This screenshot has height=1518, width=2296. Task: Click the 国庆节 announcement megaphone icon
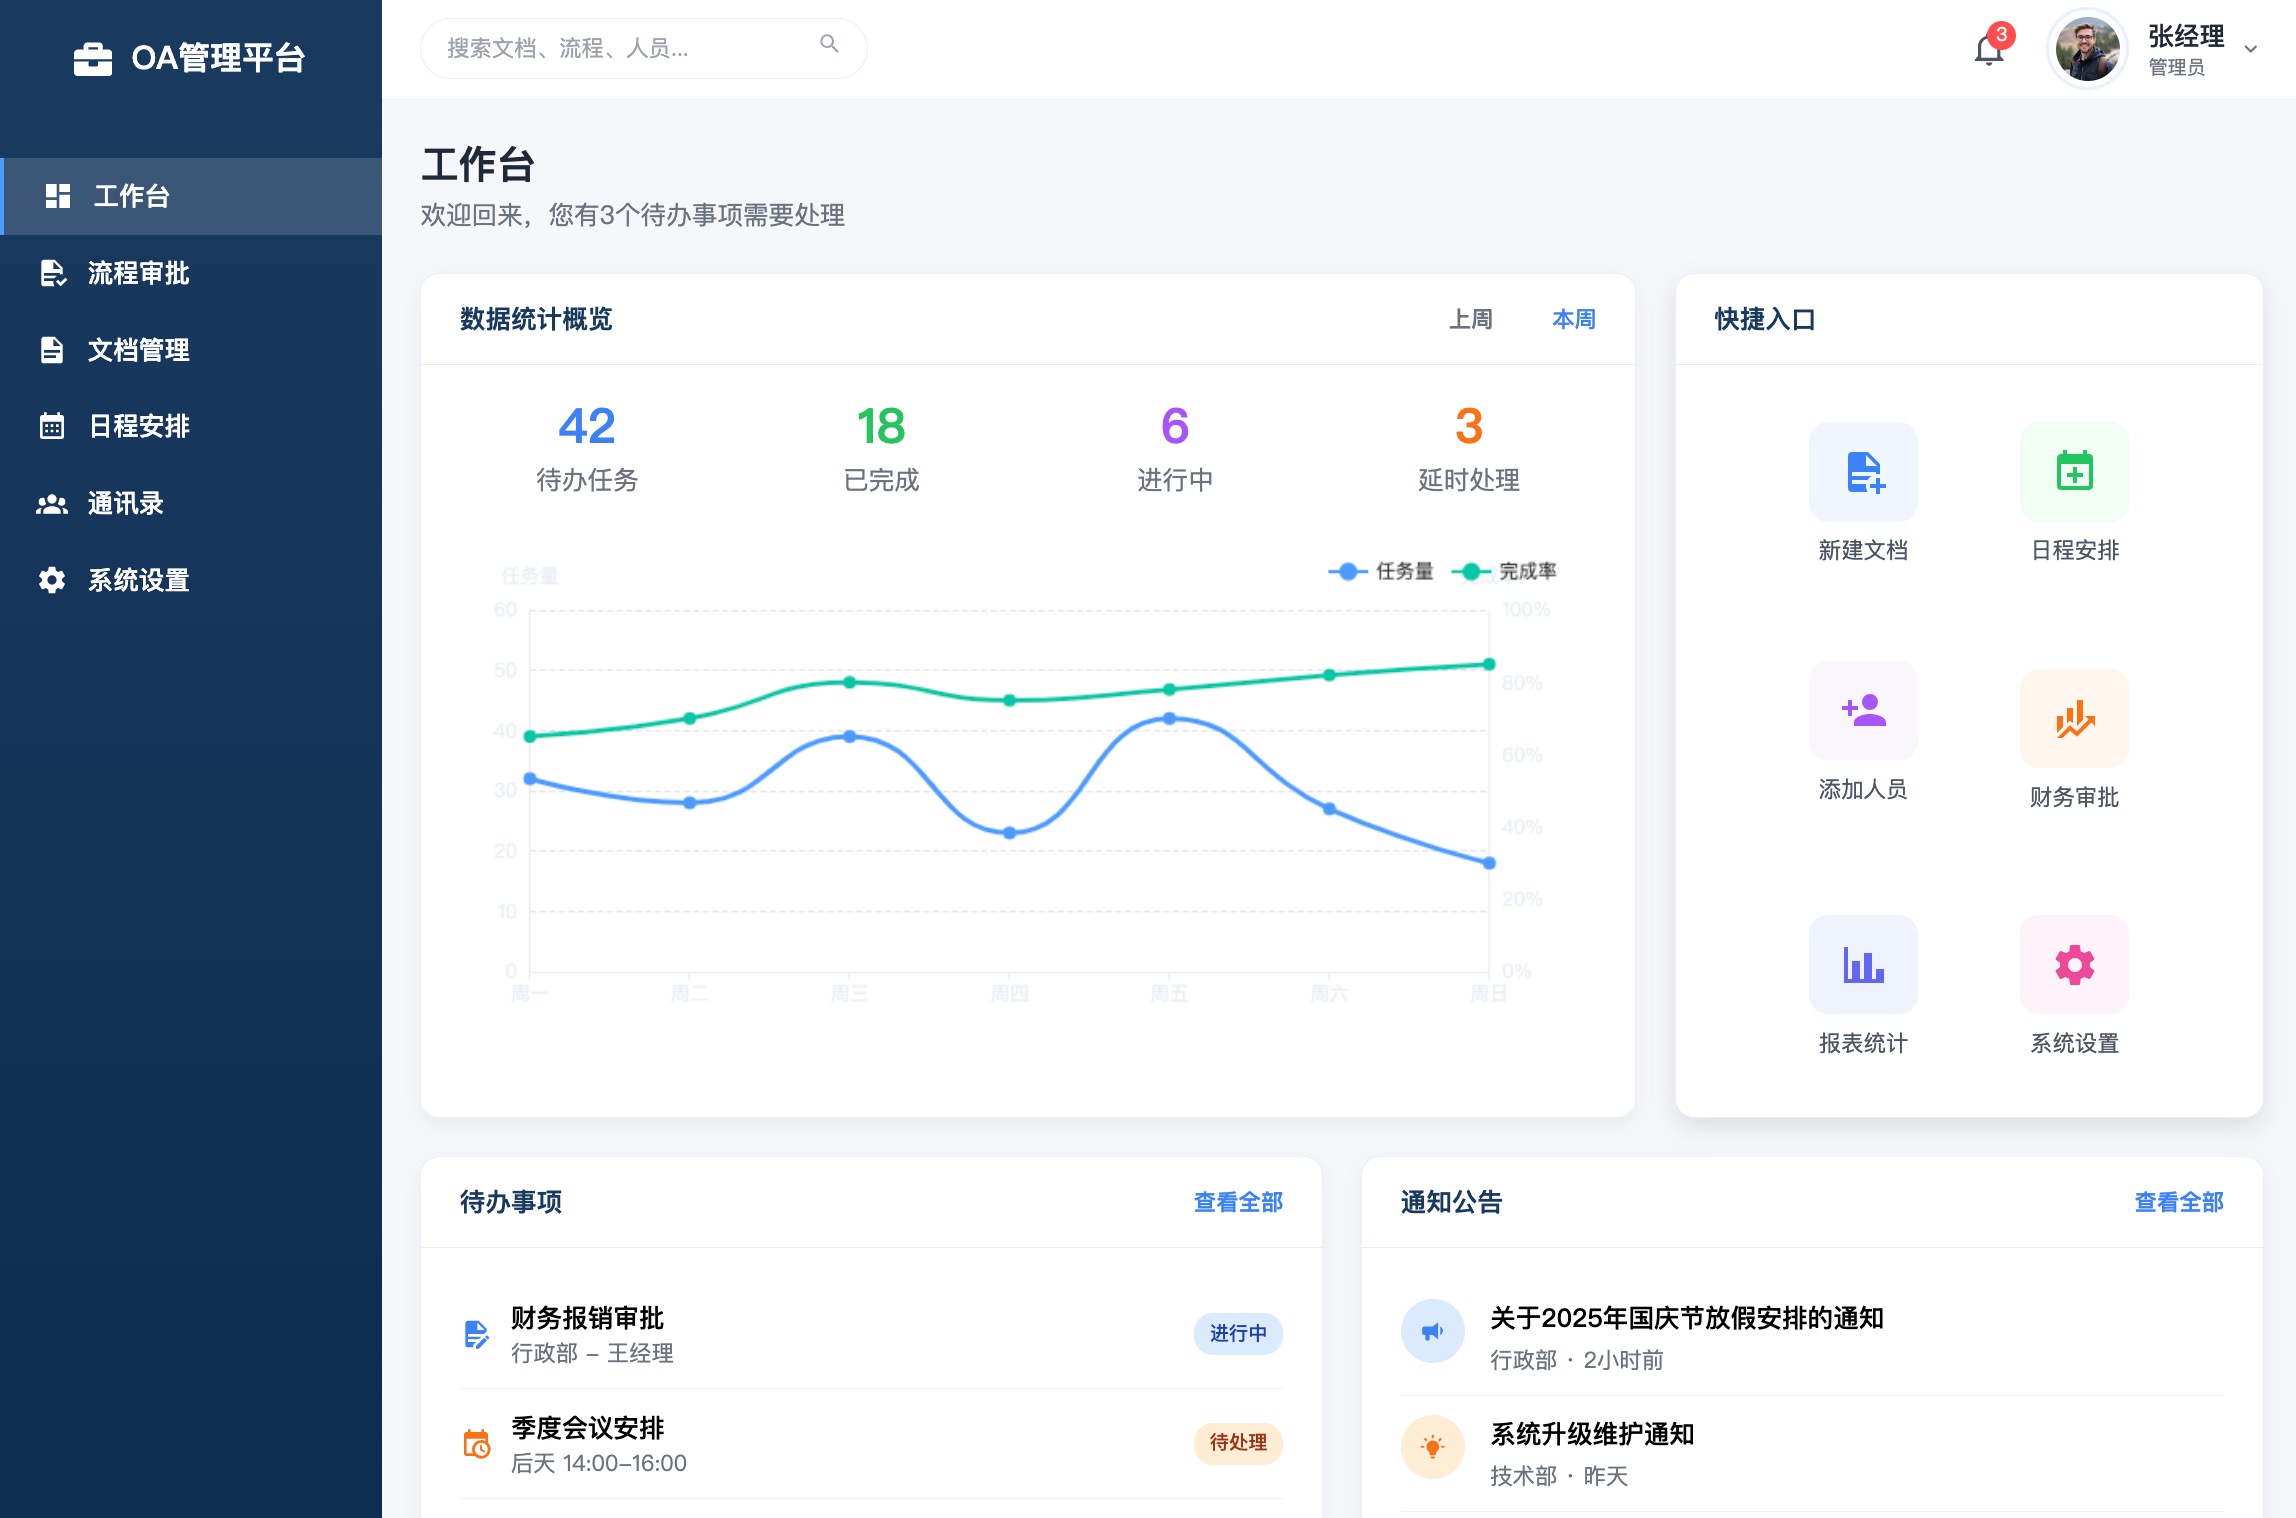(1432, 1331)
